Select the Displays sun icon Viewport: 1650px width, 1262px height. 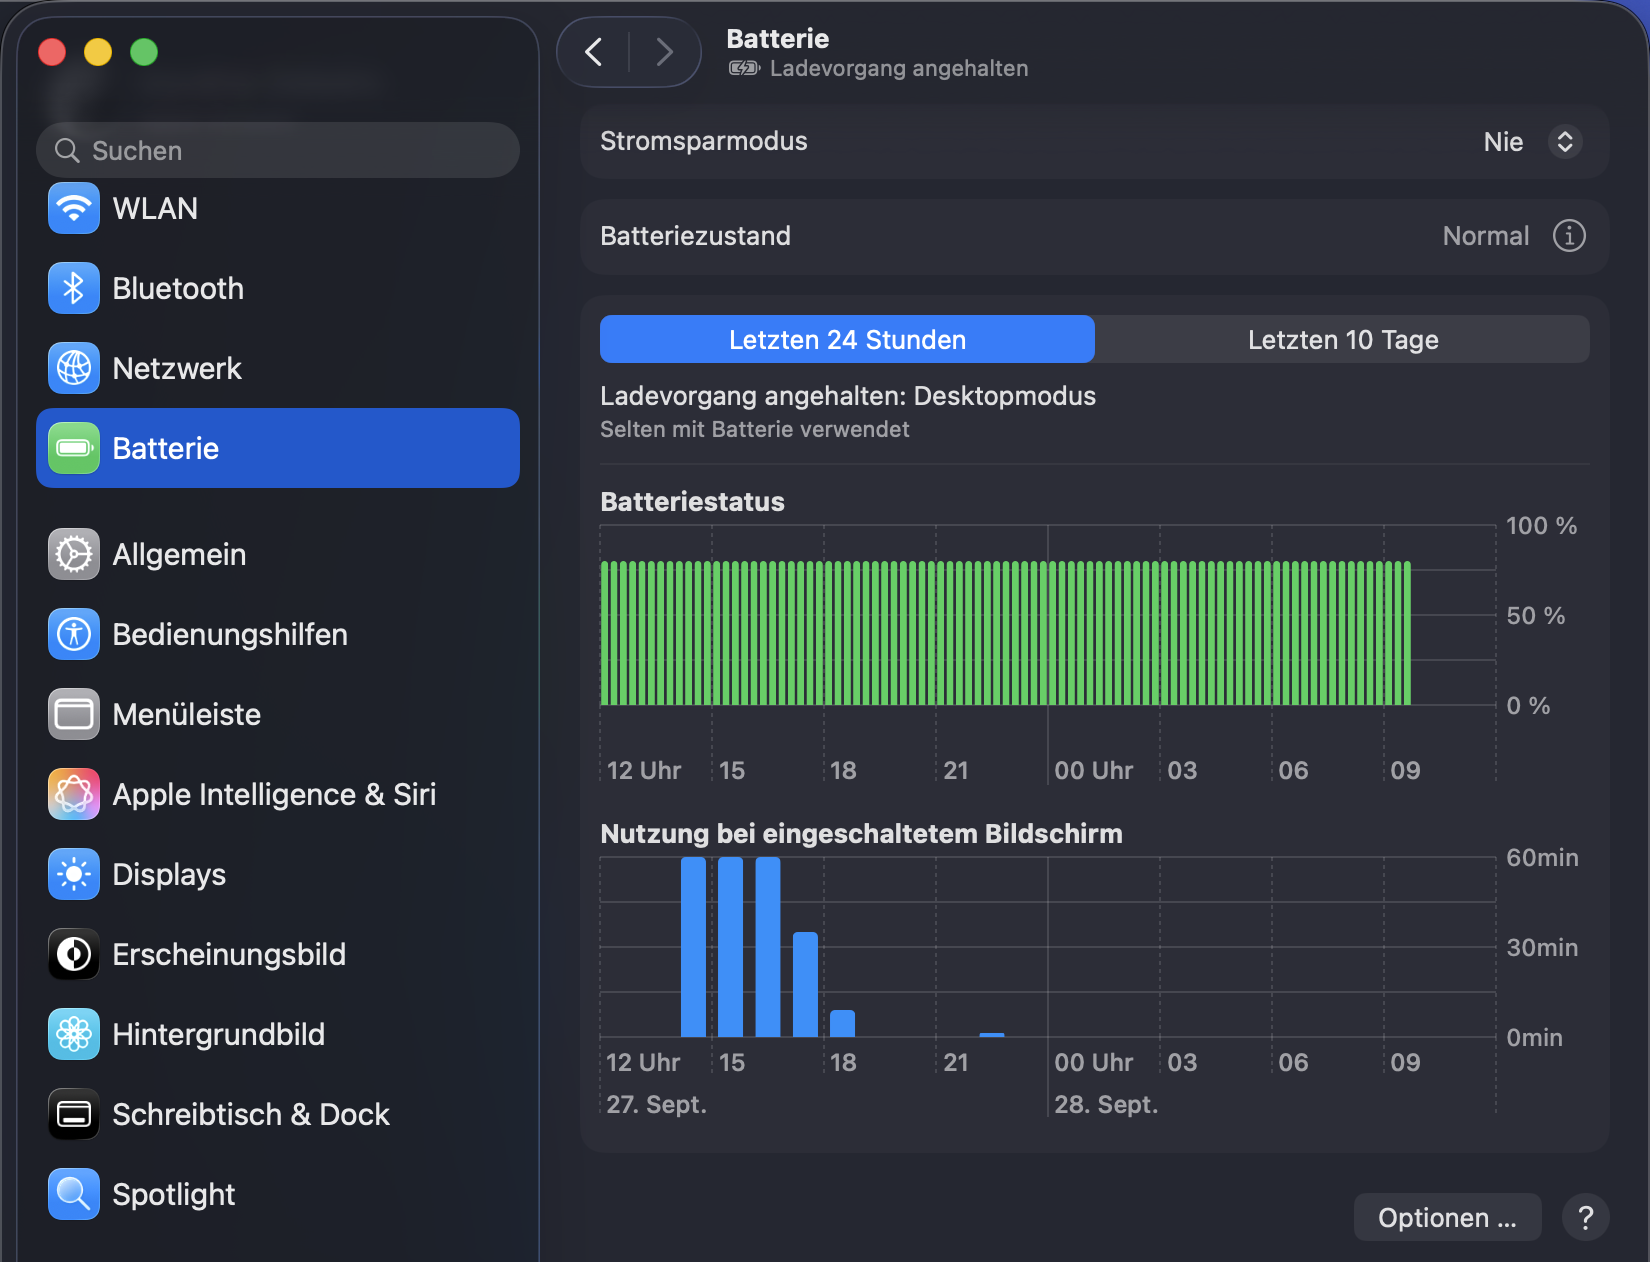pos(74,874)
